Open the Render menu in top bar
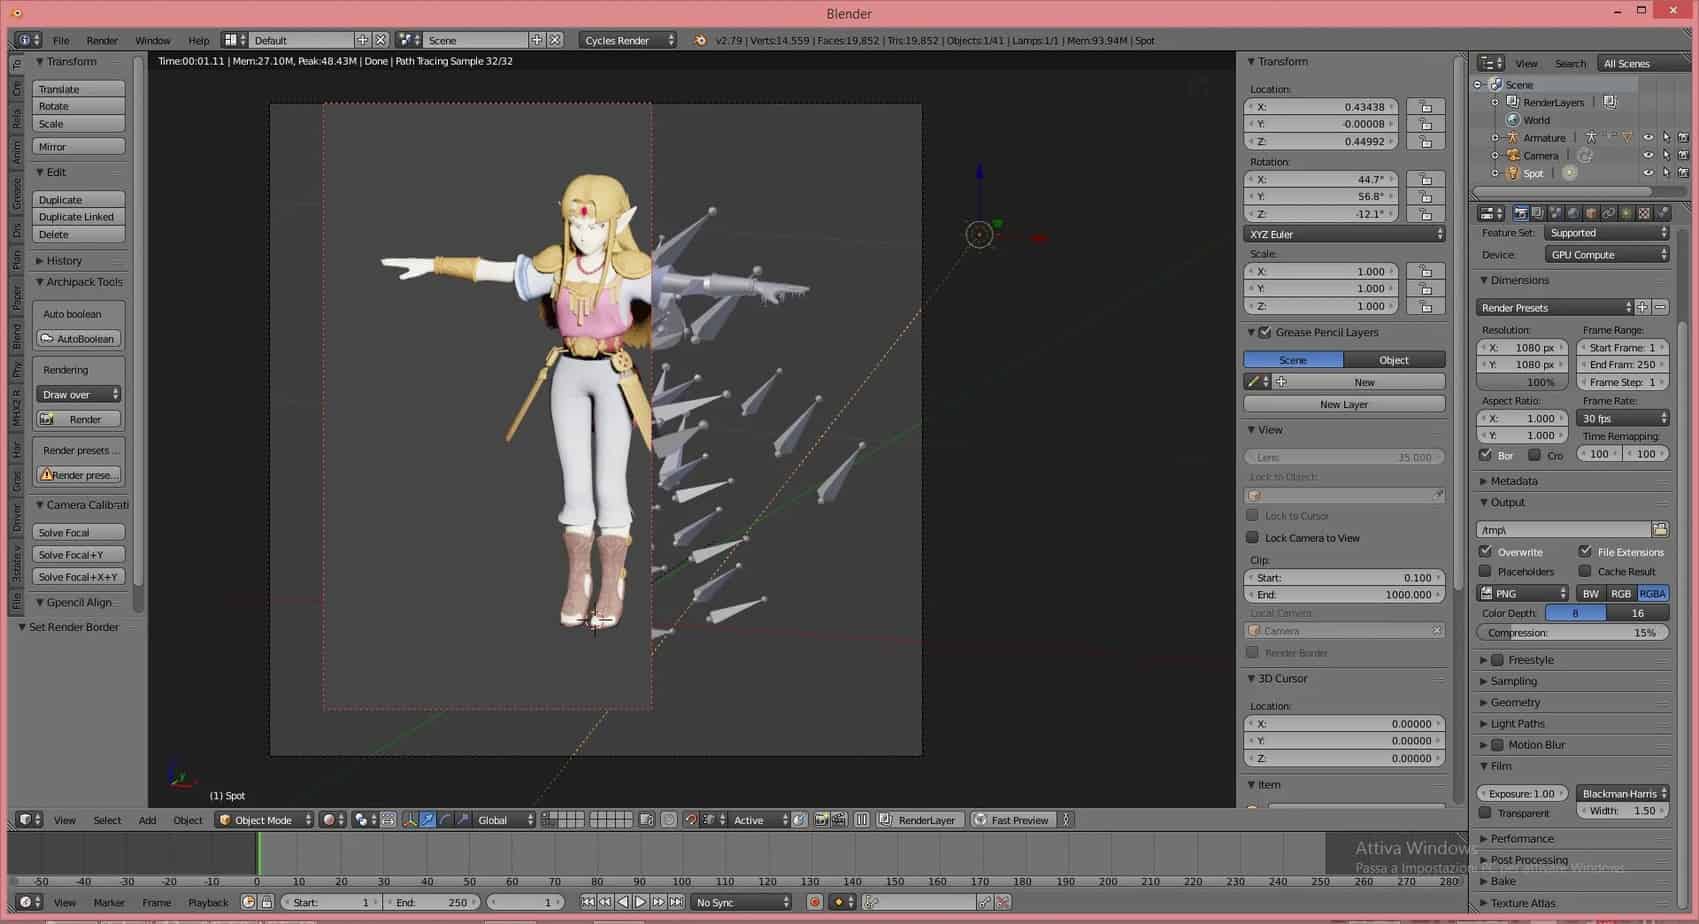Viewport: 1699px width, 924px height. point(102,40)
